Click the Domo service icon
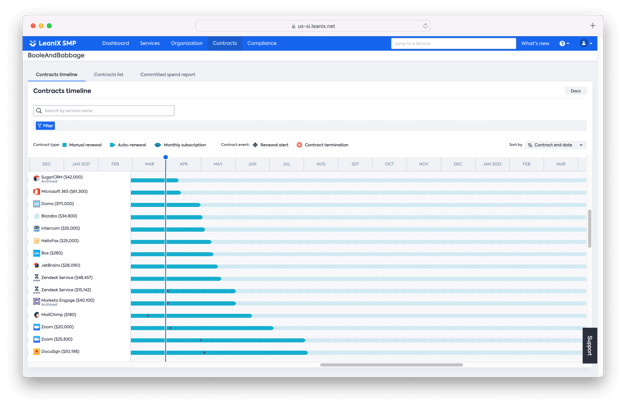This screenshot has width=626, height=407. pos(36,204)
